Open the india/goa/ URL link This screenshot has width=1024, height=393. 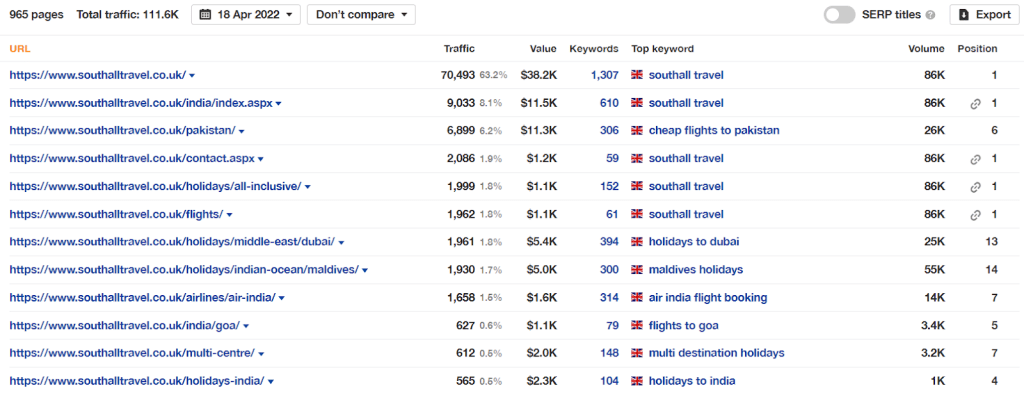125,326
